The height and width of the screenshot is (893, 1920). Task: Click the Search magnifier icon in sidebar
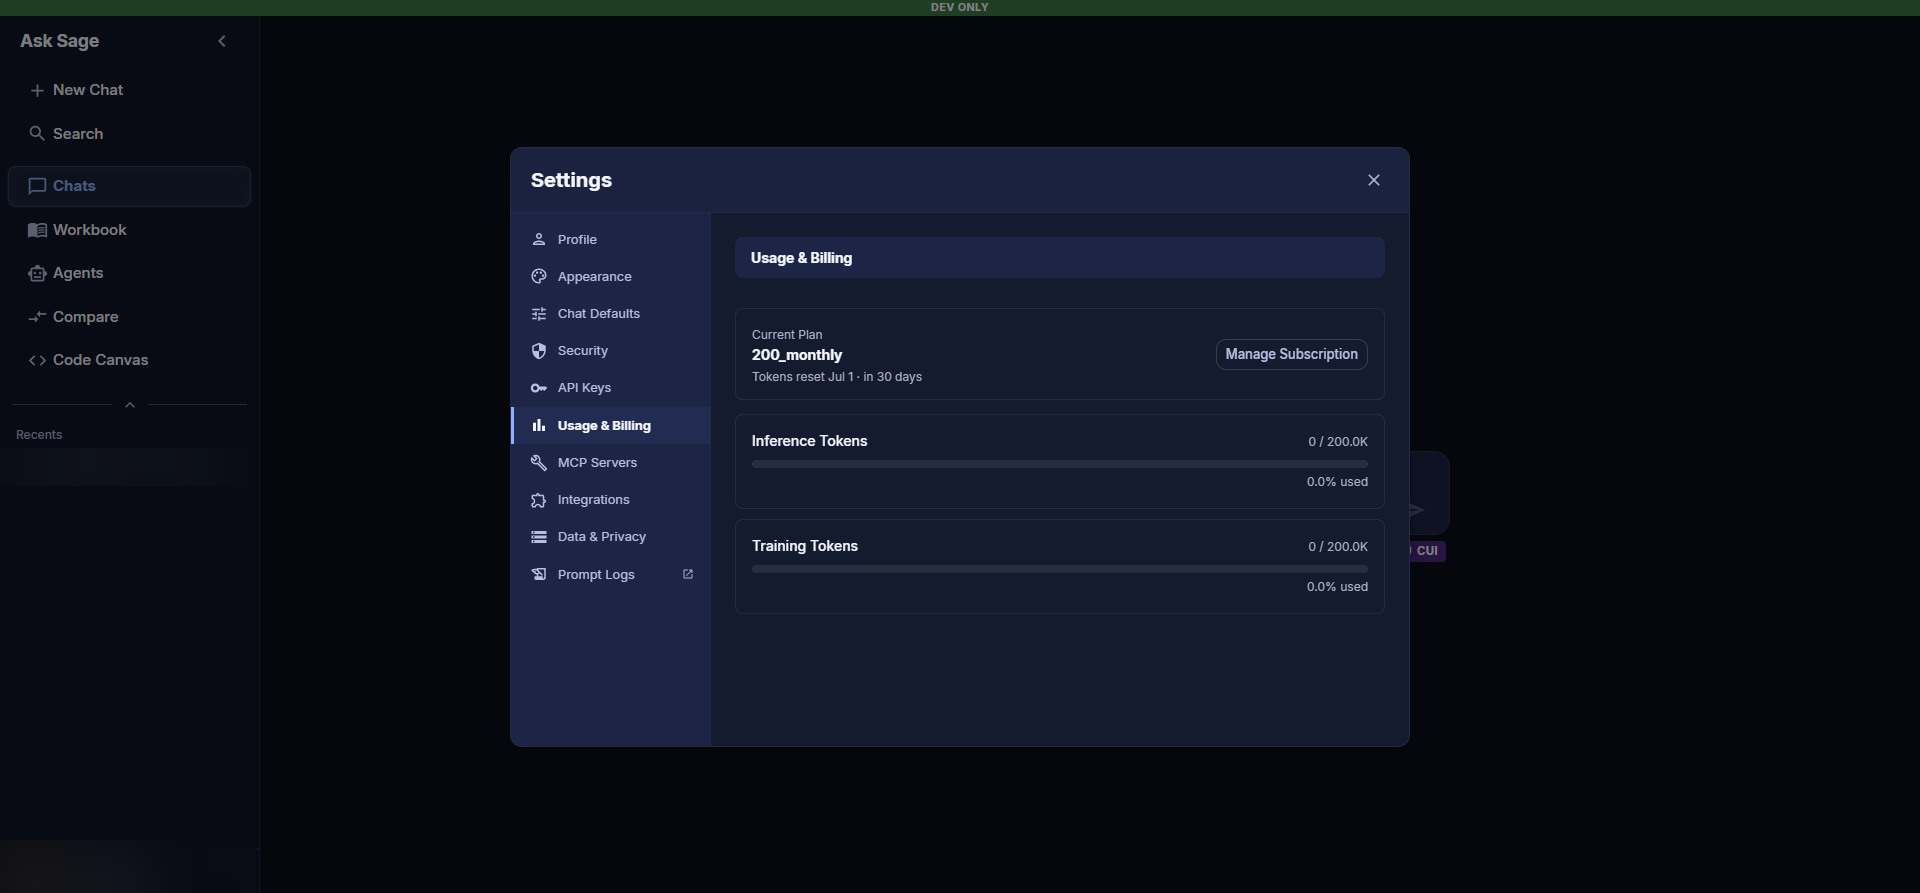(37, 133)
